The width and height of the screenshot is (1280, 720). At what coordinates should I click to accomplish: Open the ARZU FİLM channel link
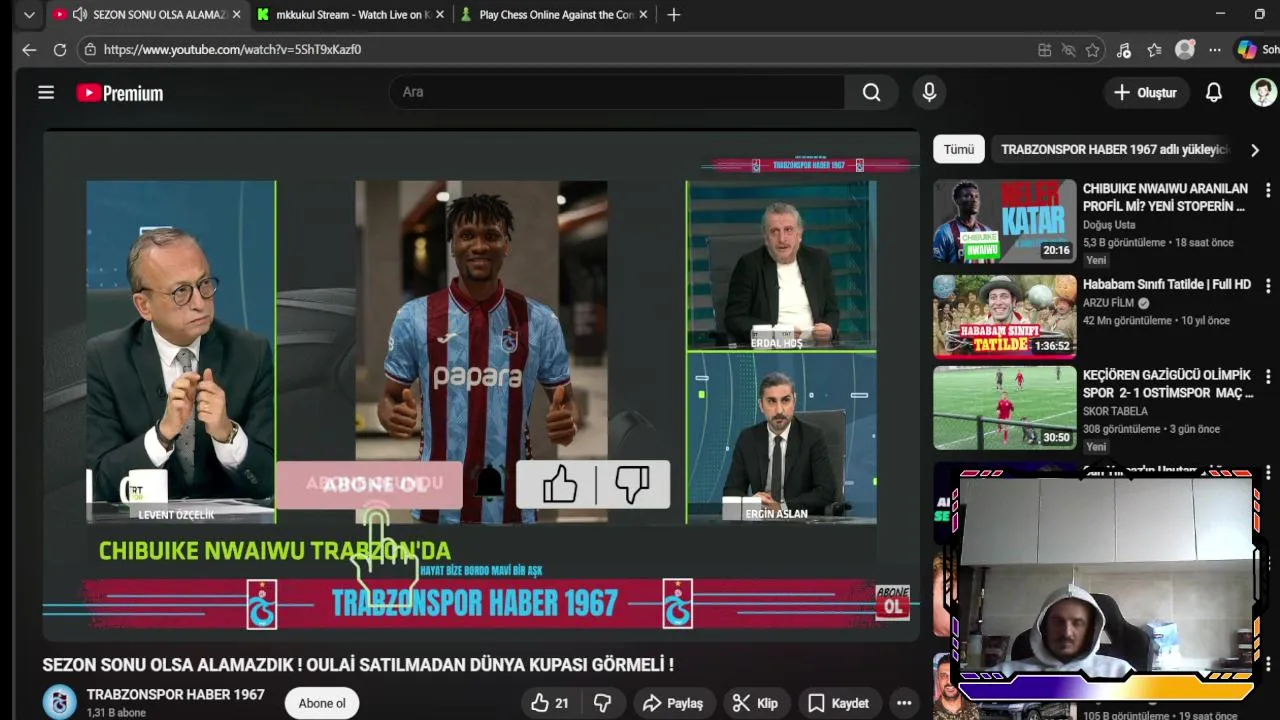(x=1108, y=303)
